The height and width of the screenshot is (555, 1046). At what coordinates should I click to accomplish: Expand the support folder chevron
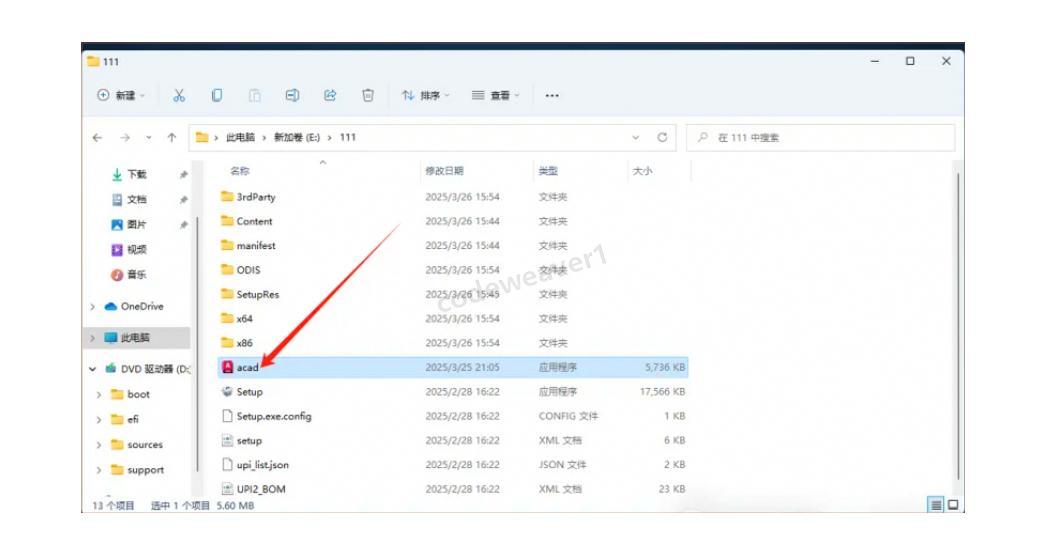pyautogui.click(x=99, y=470)
